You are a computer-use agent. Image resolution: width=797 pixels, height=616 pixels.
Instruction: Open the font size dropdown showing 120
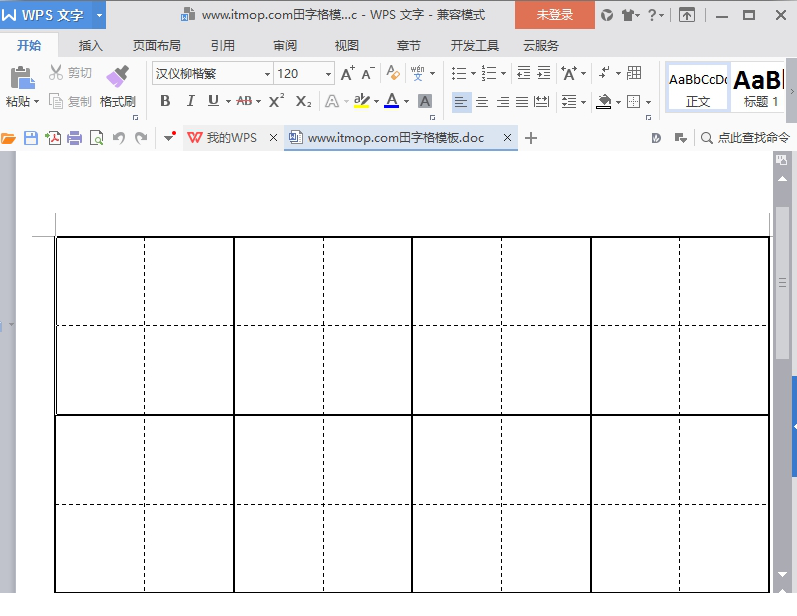[328, 74]
